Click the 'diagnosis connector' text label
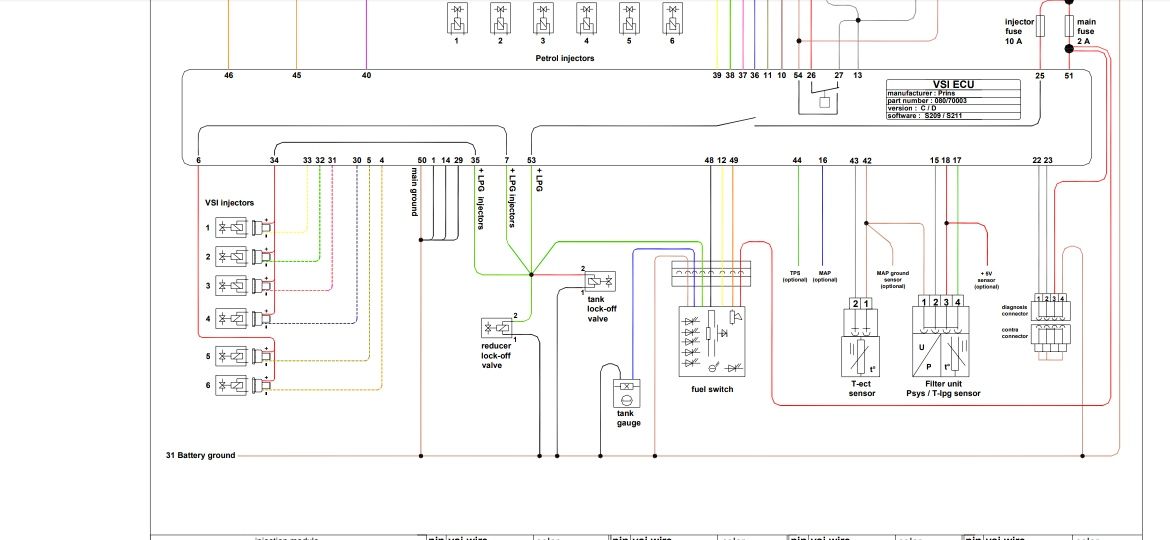 tap(1014, 310)
